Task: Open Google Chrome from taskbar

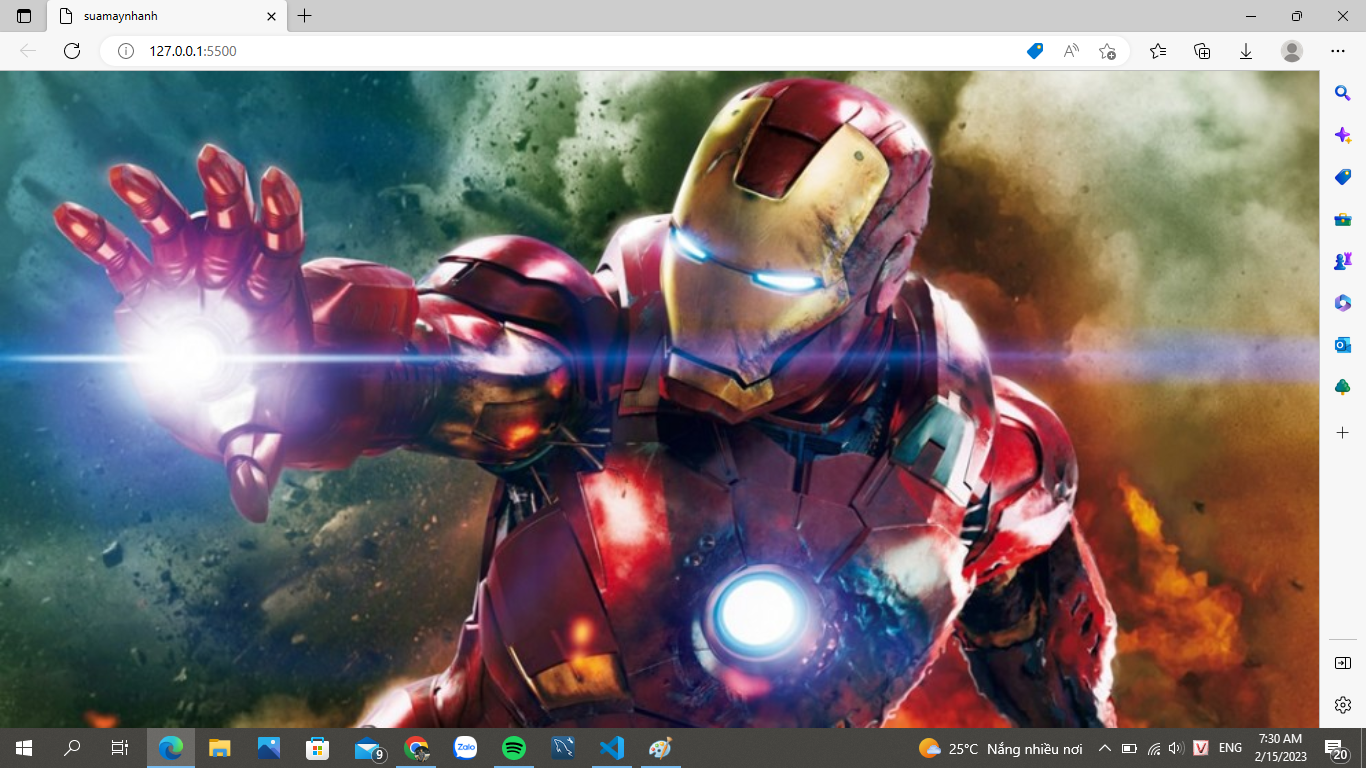Action: pos(416,748)
